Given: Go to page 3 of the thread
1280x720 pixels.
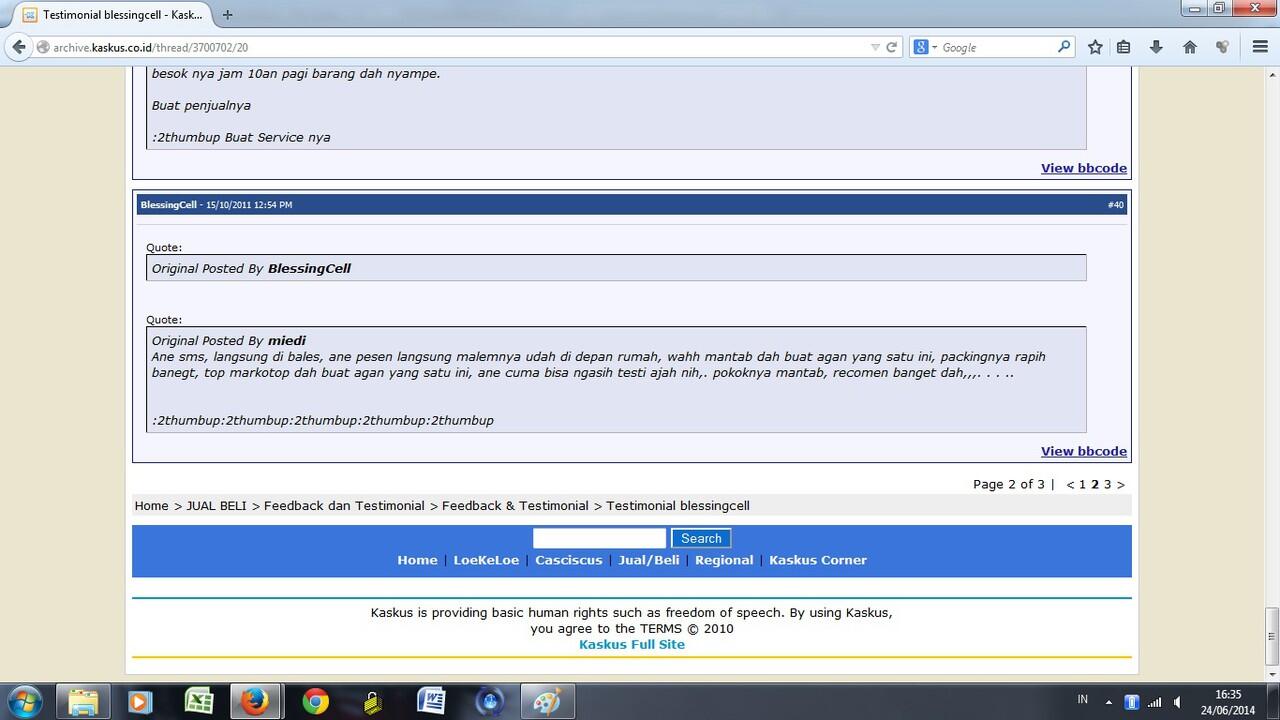Looking at the screenshot, I should pos(1107,484).
